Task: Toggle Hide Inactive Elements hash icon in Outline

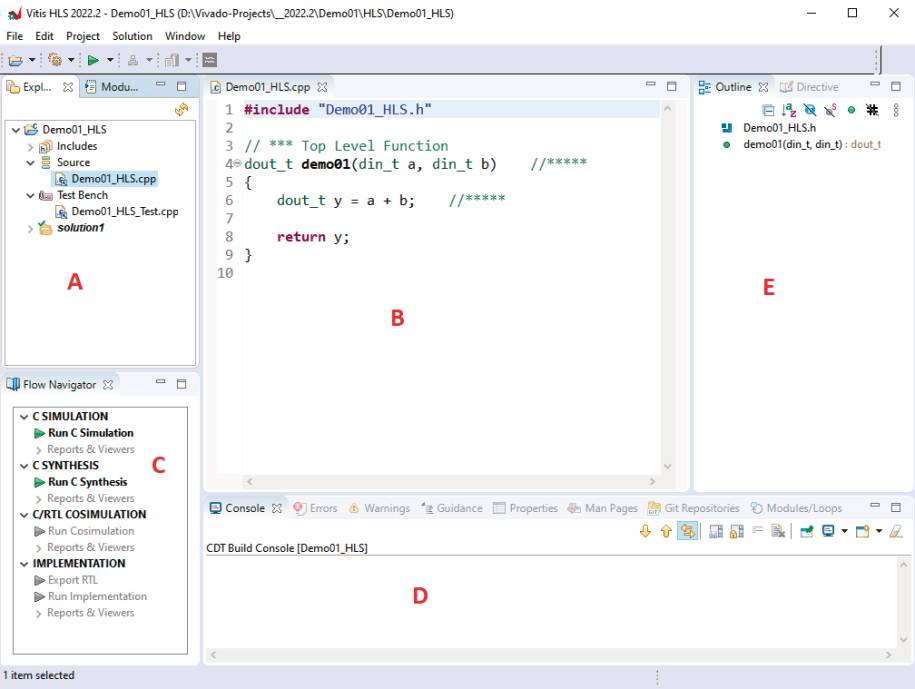Action: click(872, 110)
